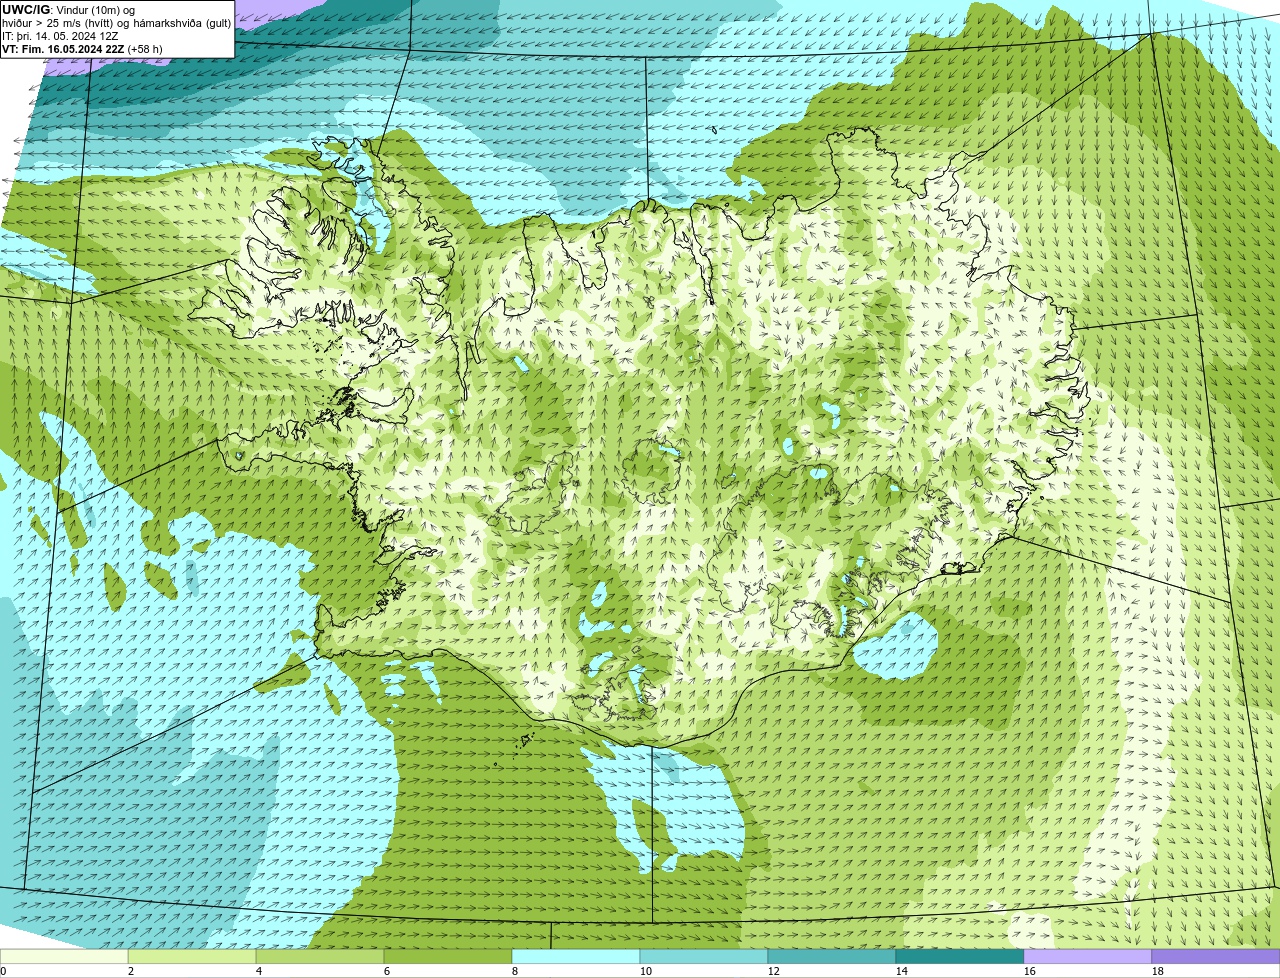Click the '4' label on the color scale
Image resolution: width=1280 pixels, height=978 pixels.
point(259,971)
